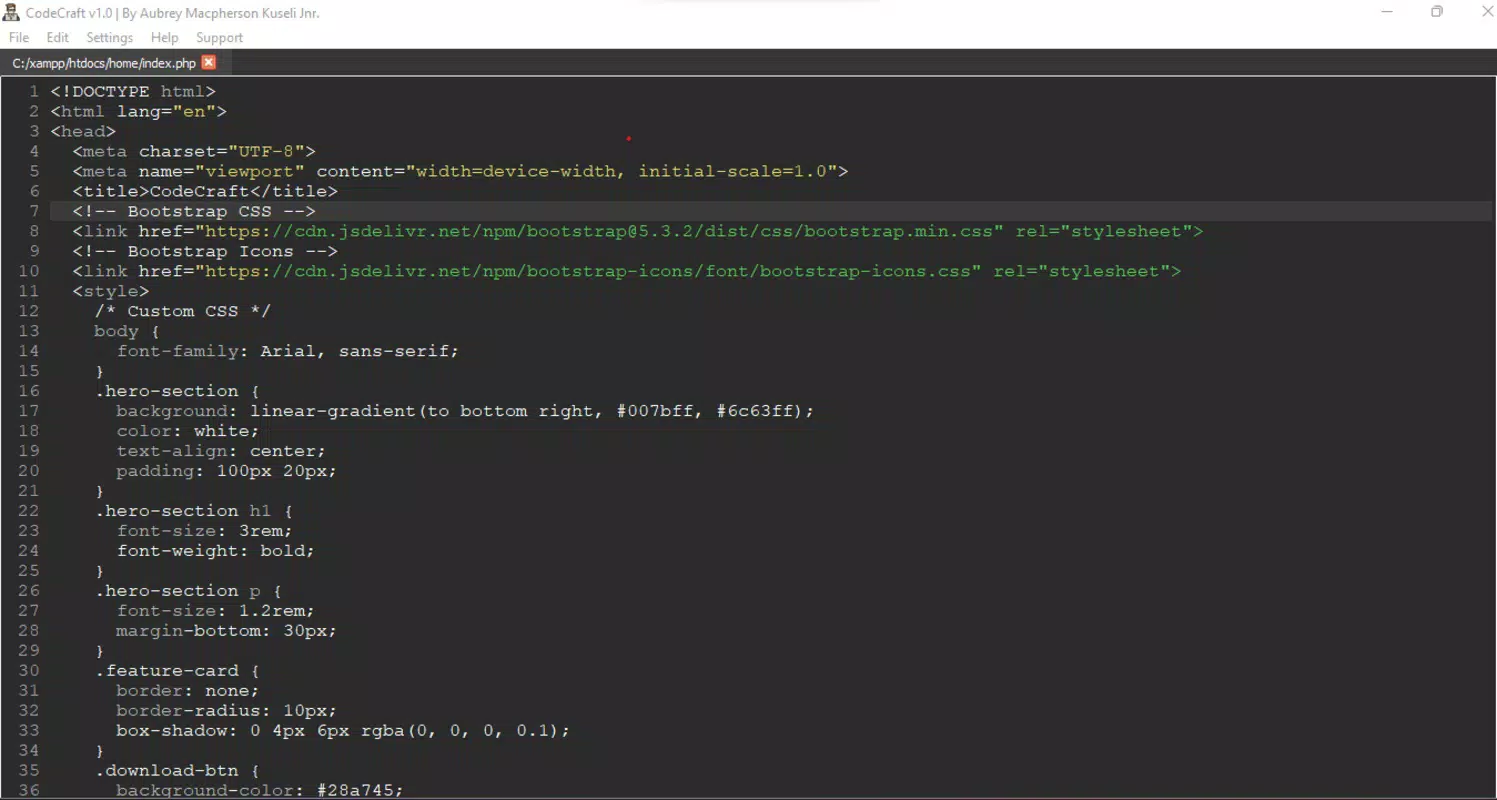Click the <title>CodeCraft</title> line
The width and height of the screenshot is (1497, 800).
tap(205, 191)
